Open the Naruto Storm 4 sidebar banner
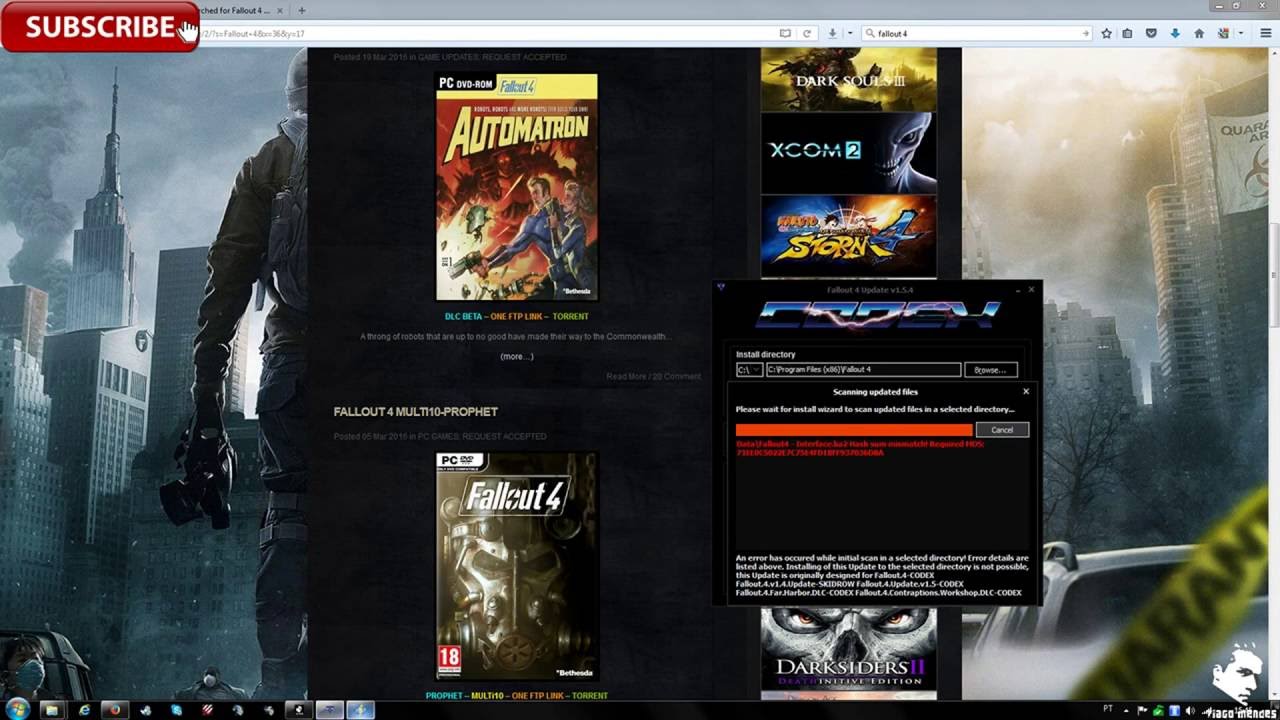The image size is (1280, 720). pyautogui.click(x=849, y=236)
